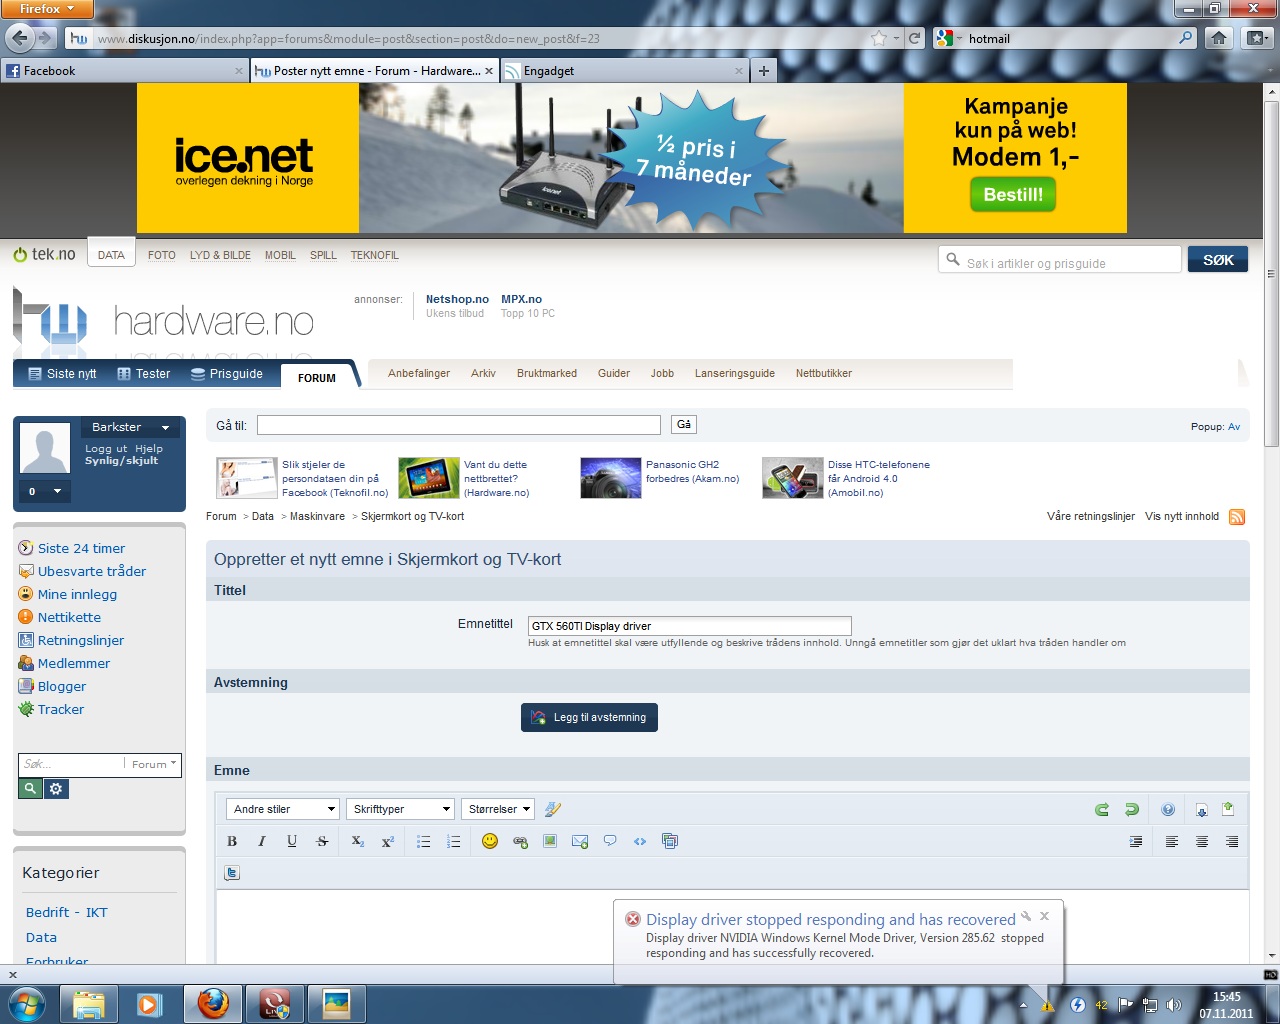
Task: Click the Gå button
Action: coord(684,425)
